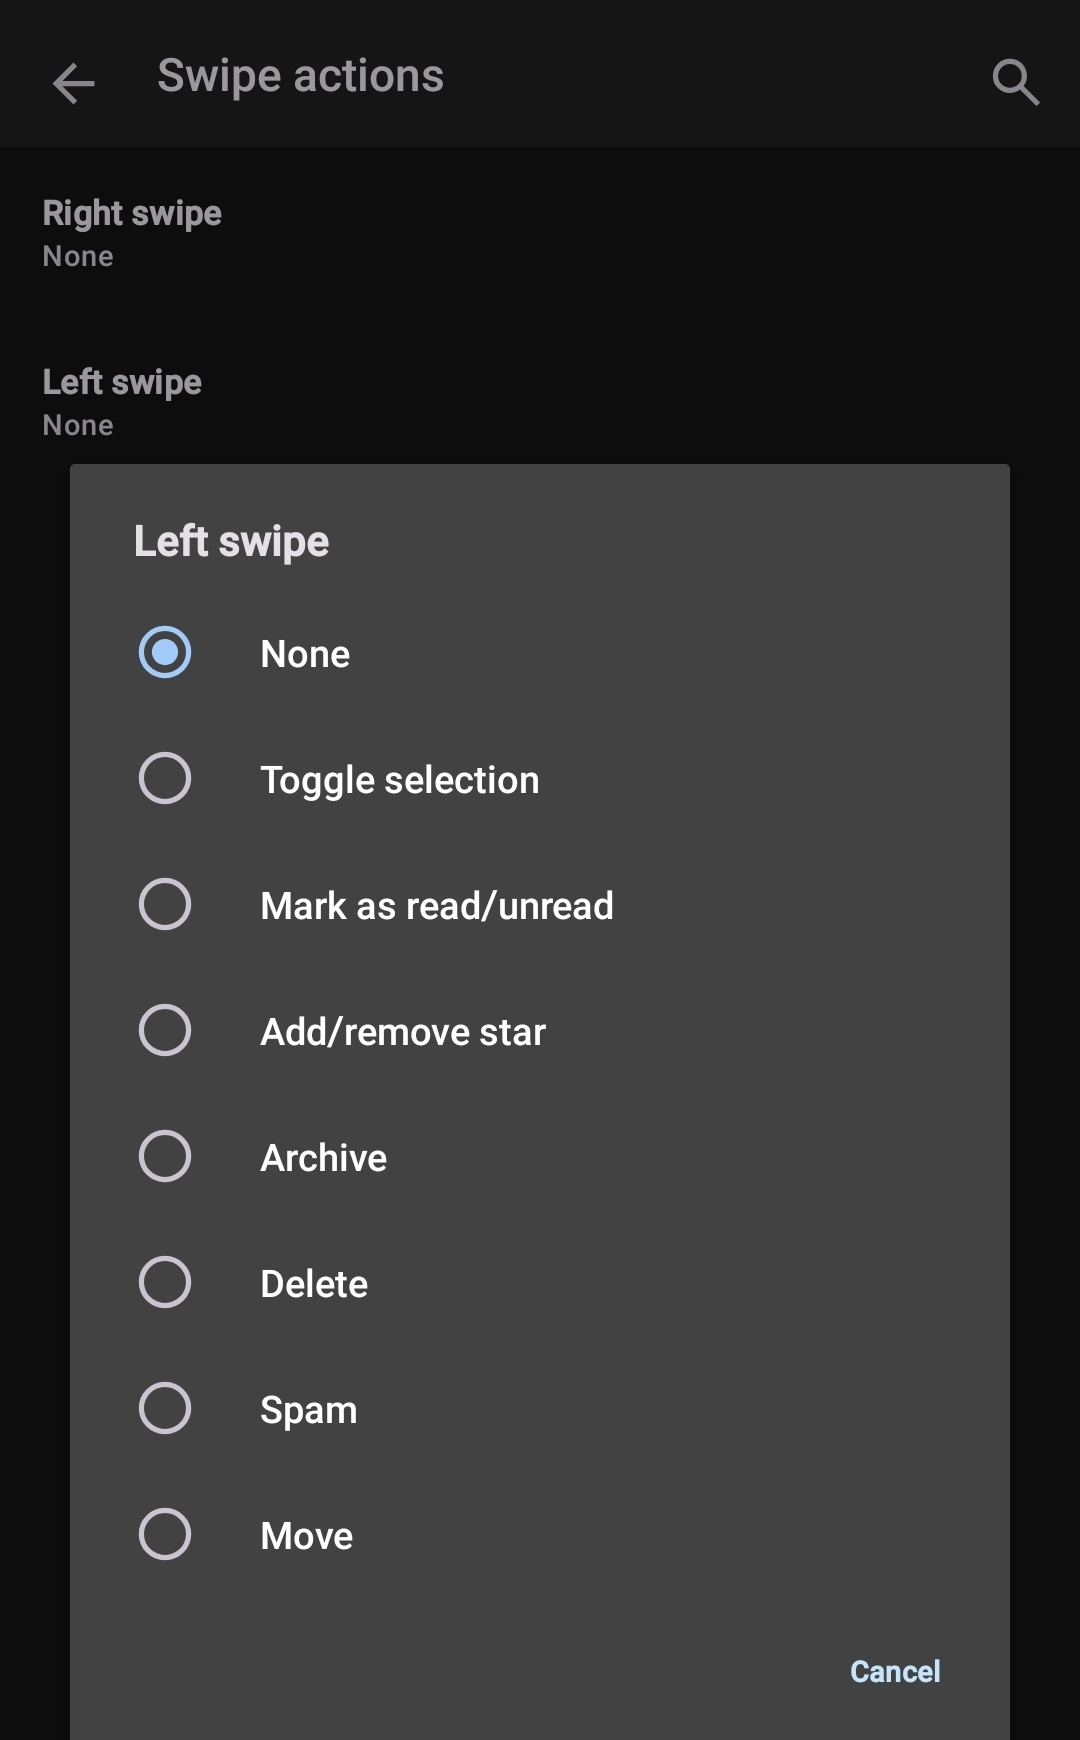
Task: Click the Toggle selection label text
Action: tap(399, 780)
